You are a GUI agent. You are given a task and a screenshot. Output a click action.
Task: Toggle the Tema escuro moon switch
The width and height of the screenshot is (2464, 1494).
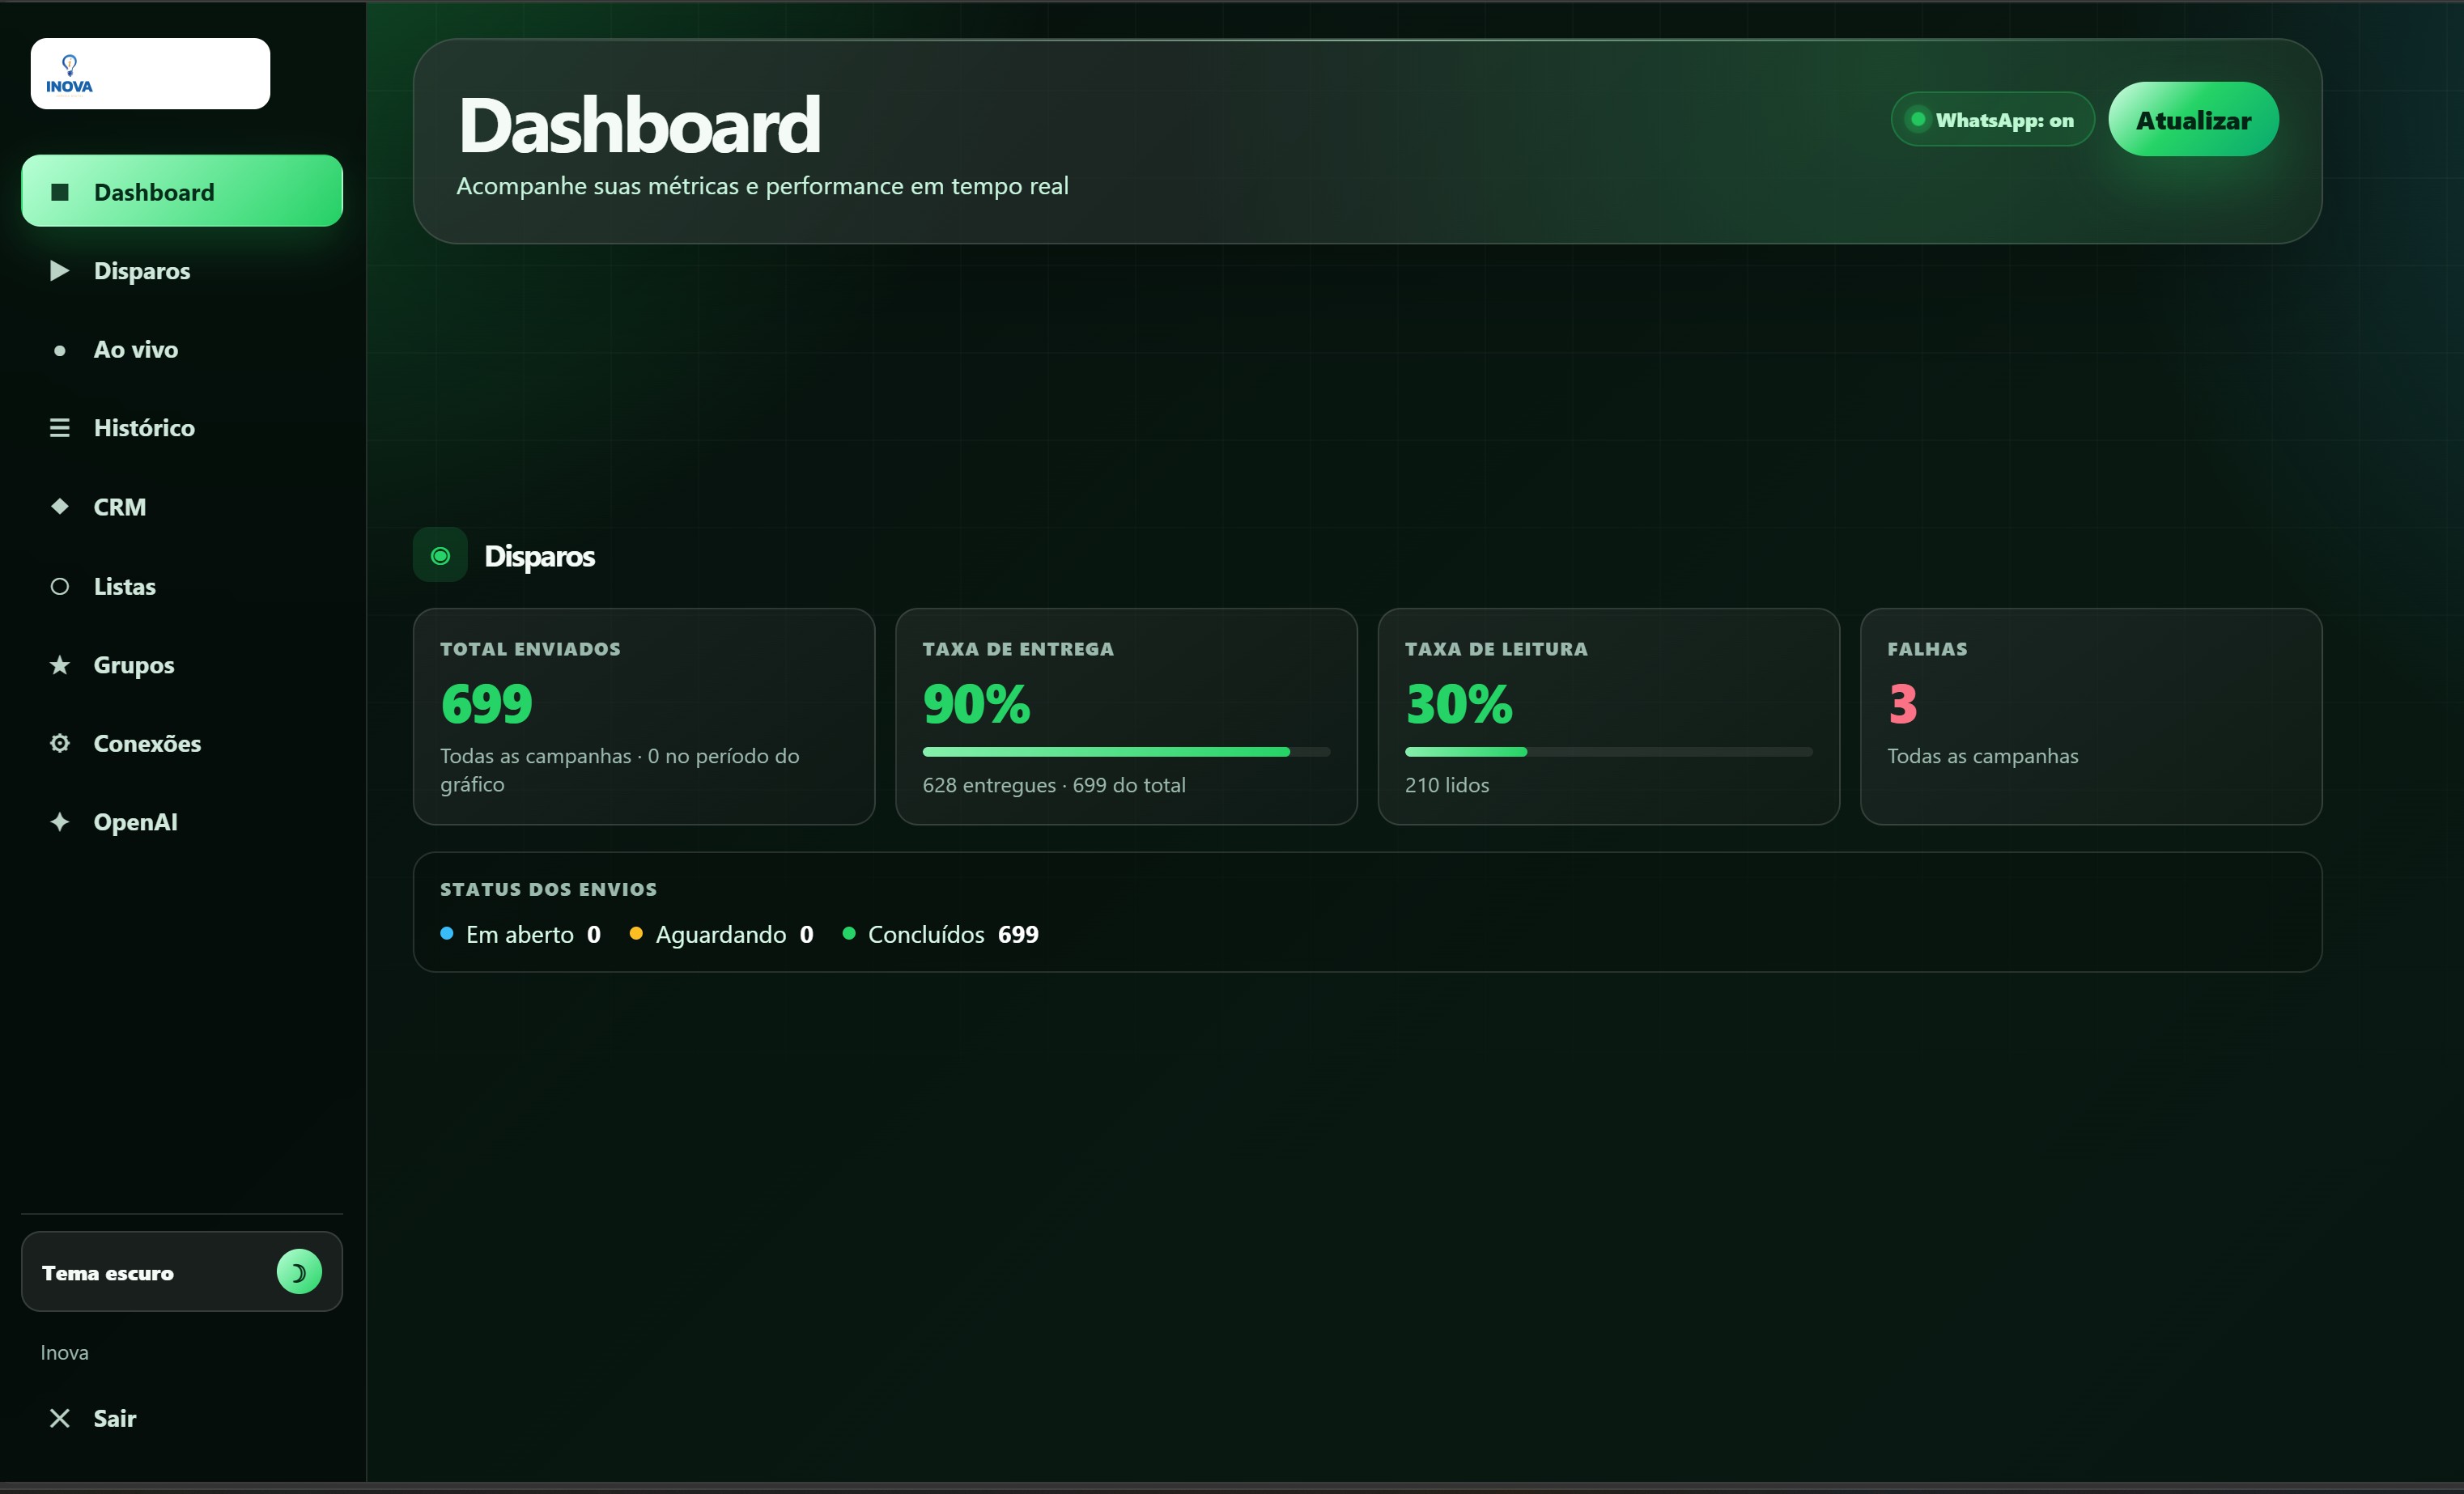click(299, 1272)
